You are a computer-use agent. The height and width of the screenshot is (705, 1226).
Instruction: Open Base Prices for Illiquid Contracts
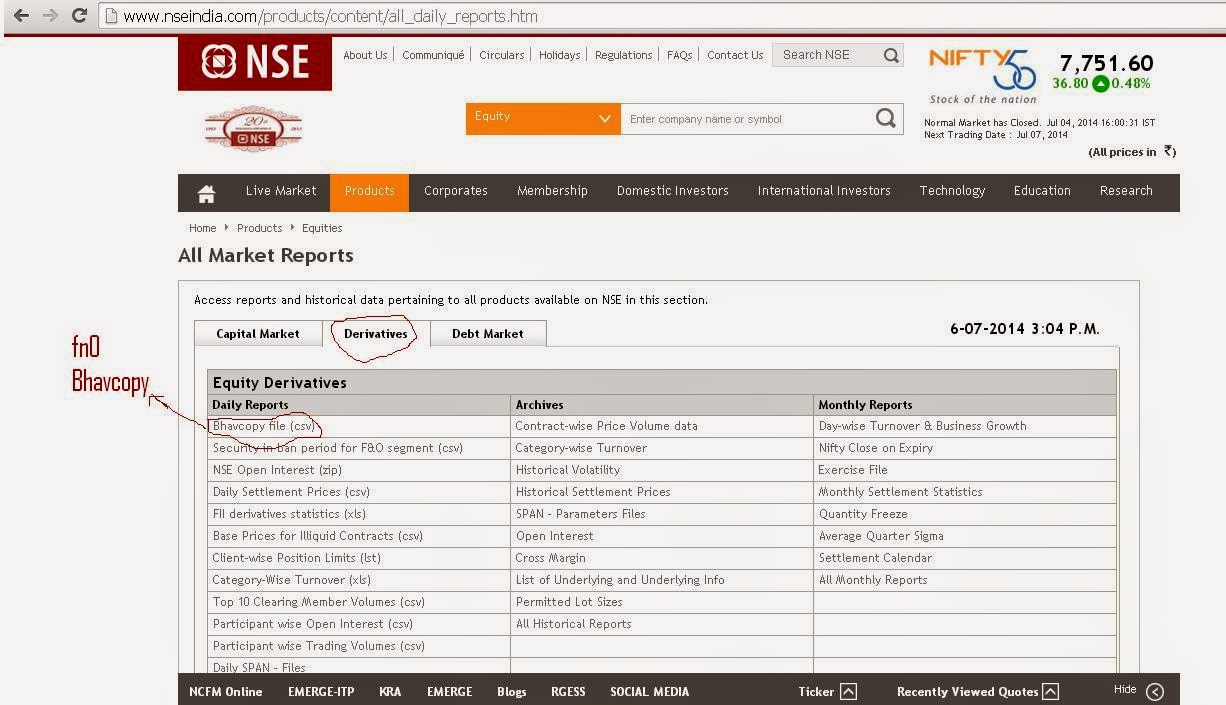(x=318, y=536)
